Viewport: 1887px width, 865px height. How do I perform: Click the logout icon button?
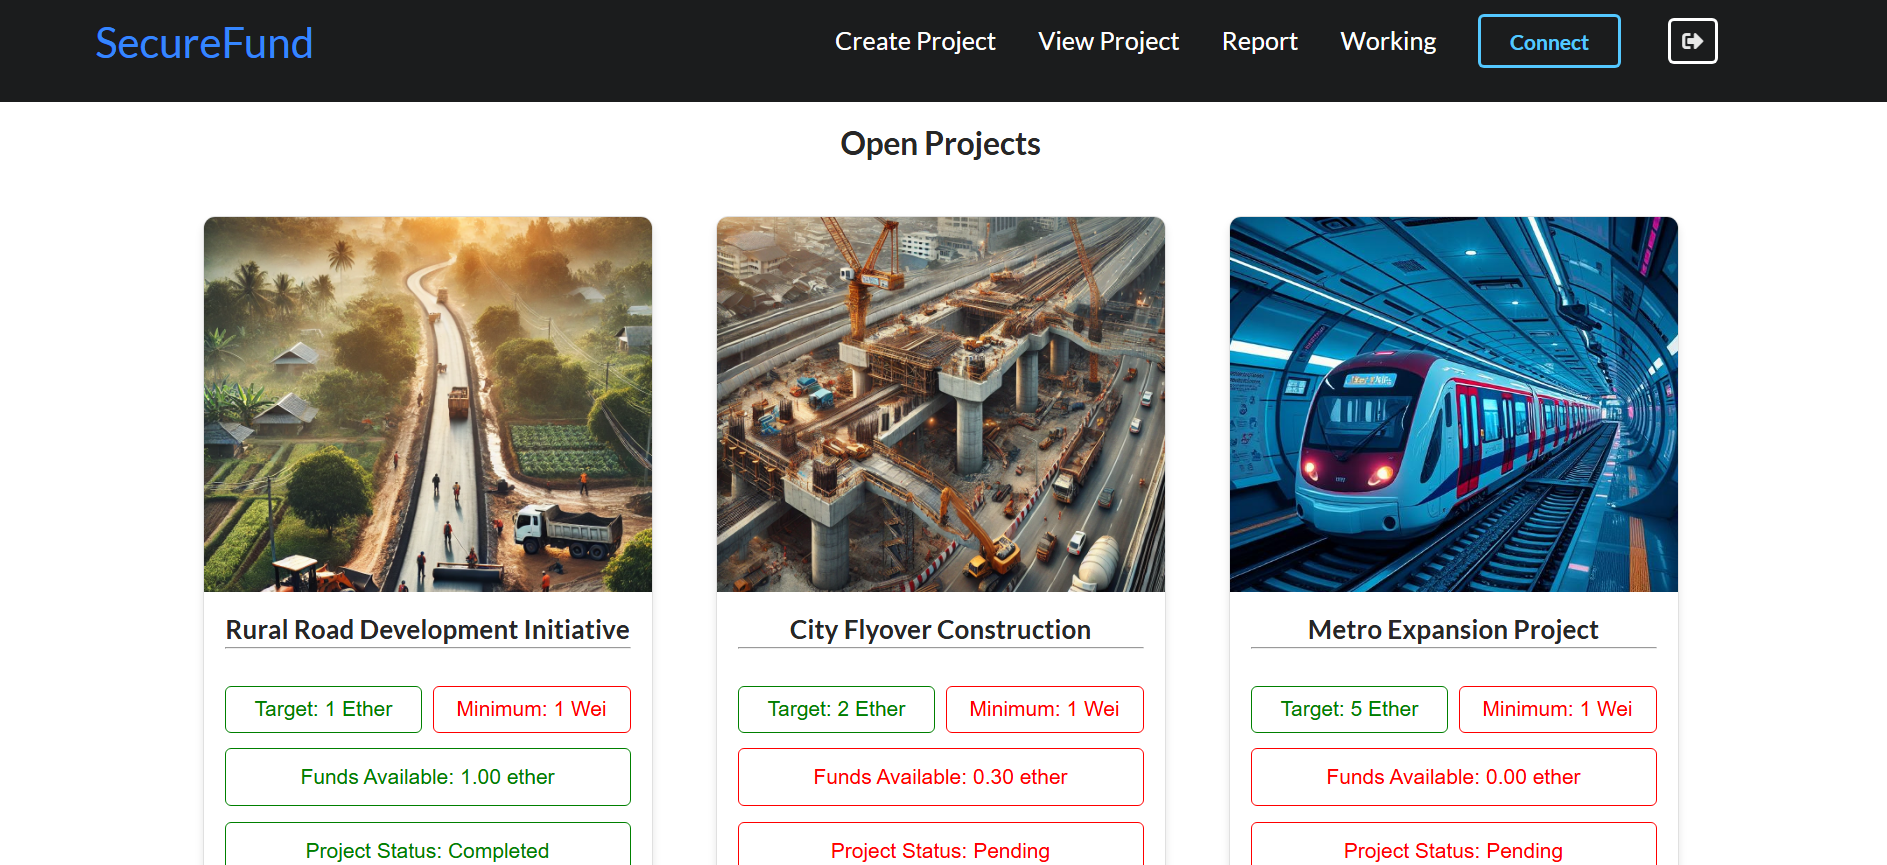pyautogui.click(x=1692, y=41)
